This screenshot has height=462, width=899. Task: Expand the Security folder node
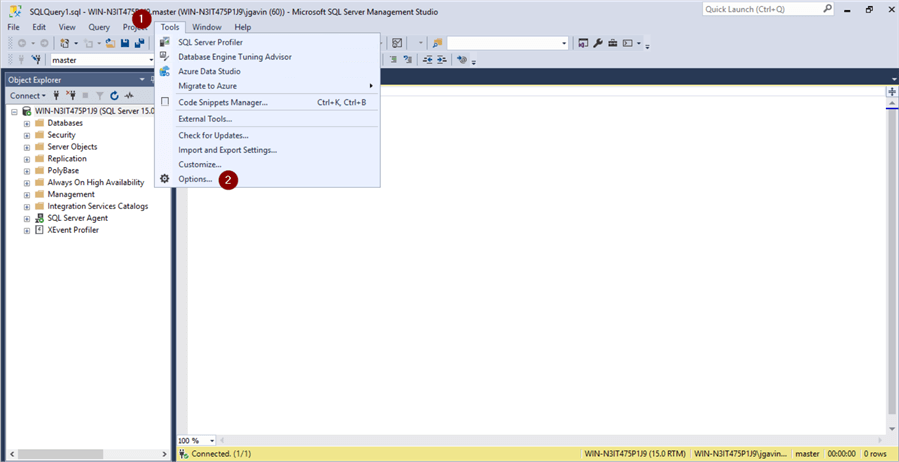[x=26, y=135]
